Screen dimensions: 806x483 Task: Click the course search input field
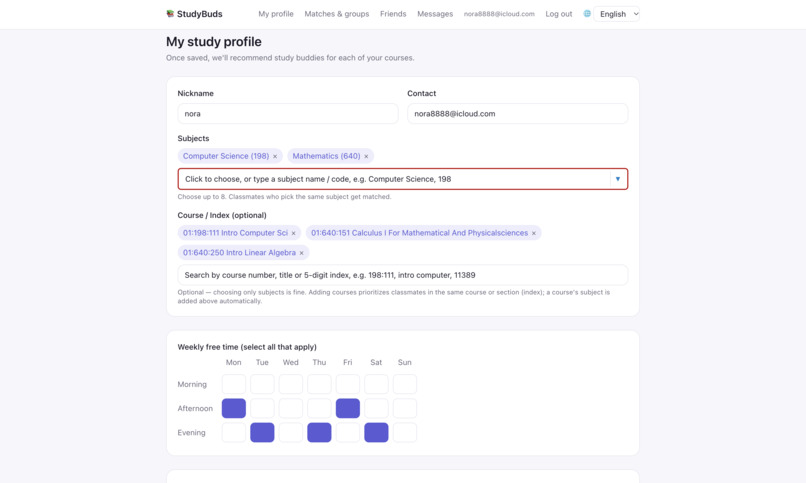point(402,275)
